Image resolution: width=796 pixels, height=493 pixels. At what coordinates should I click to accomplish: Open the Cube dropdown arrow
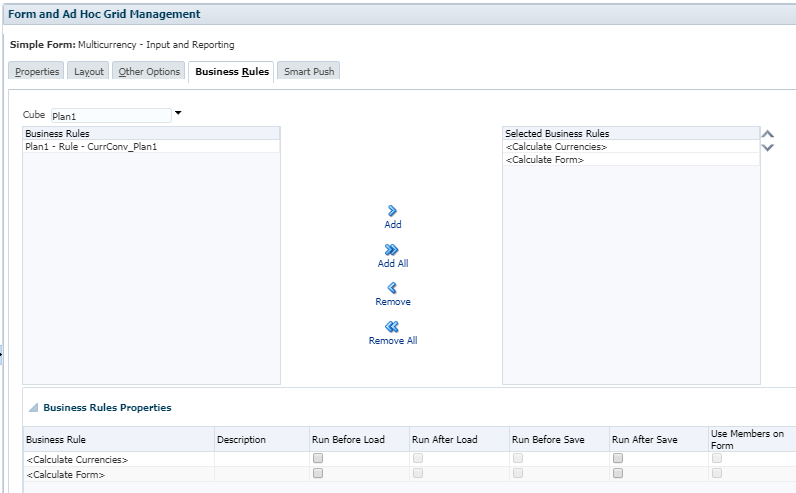click(178, 113)
